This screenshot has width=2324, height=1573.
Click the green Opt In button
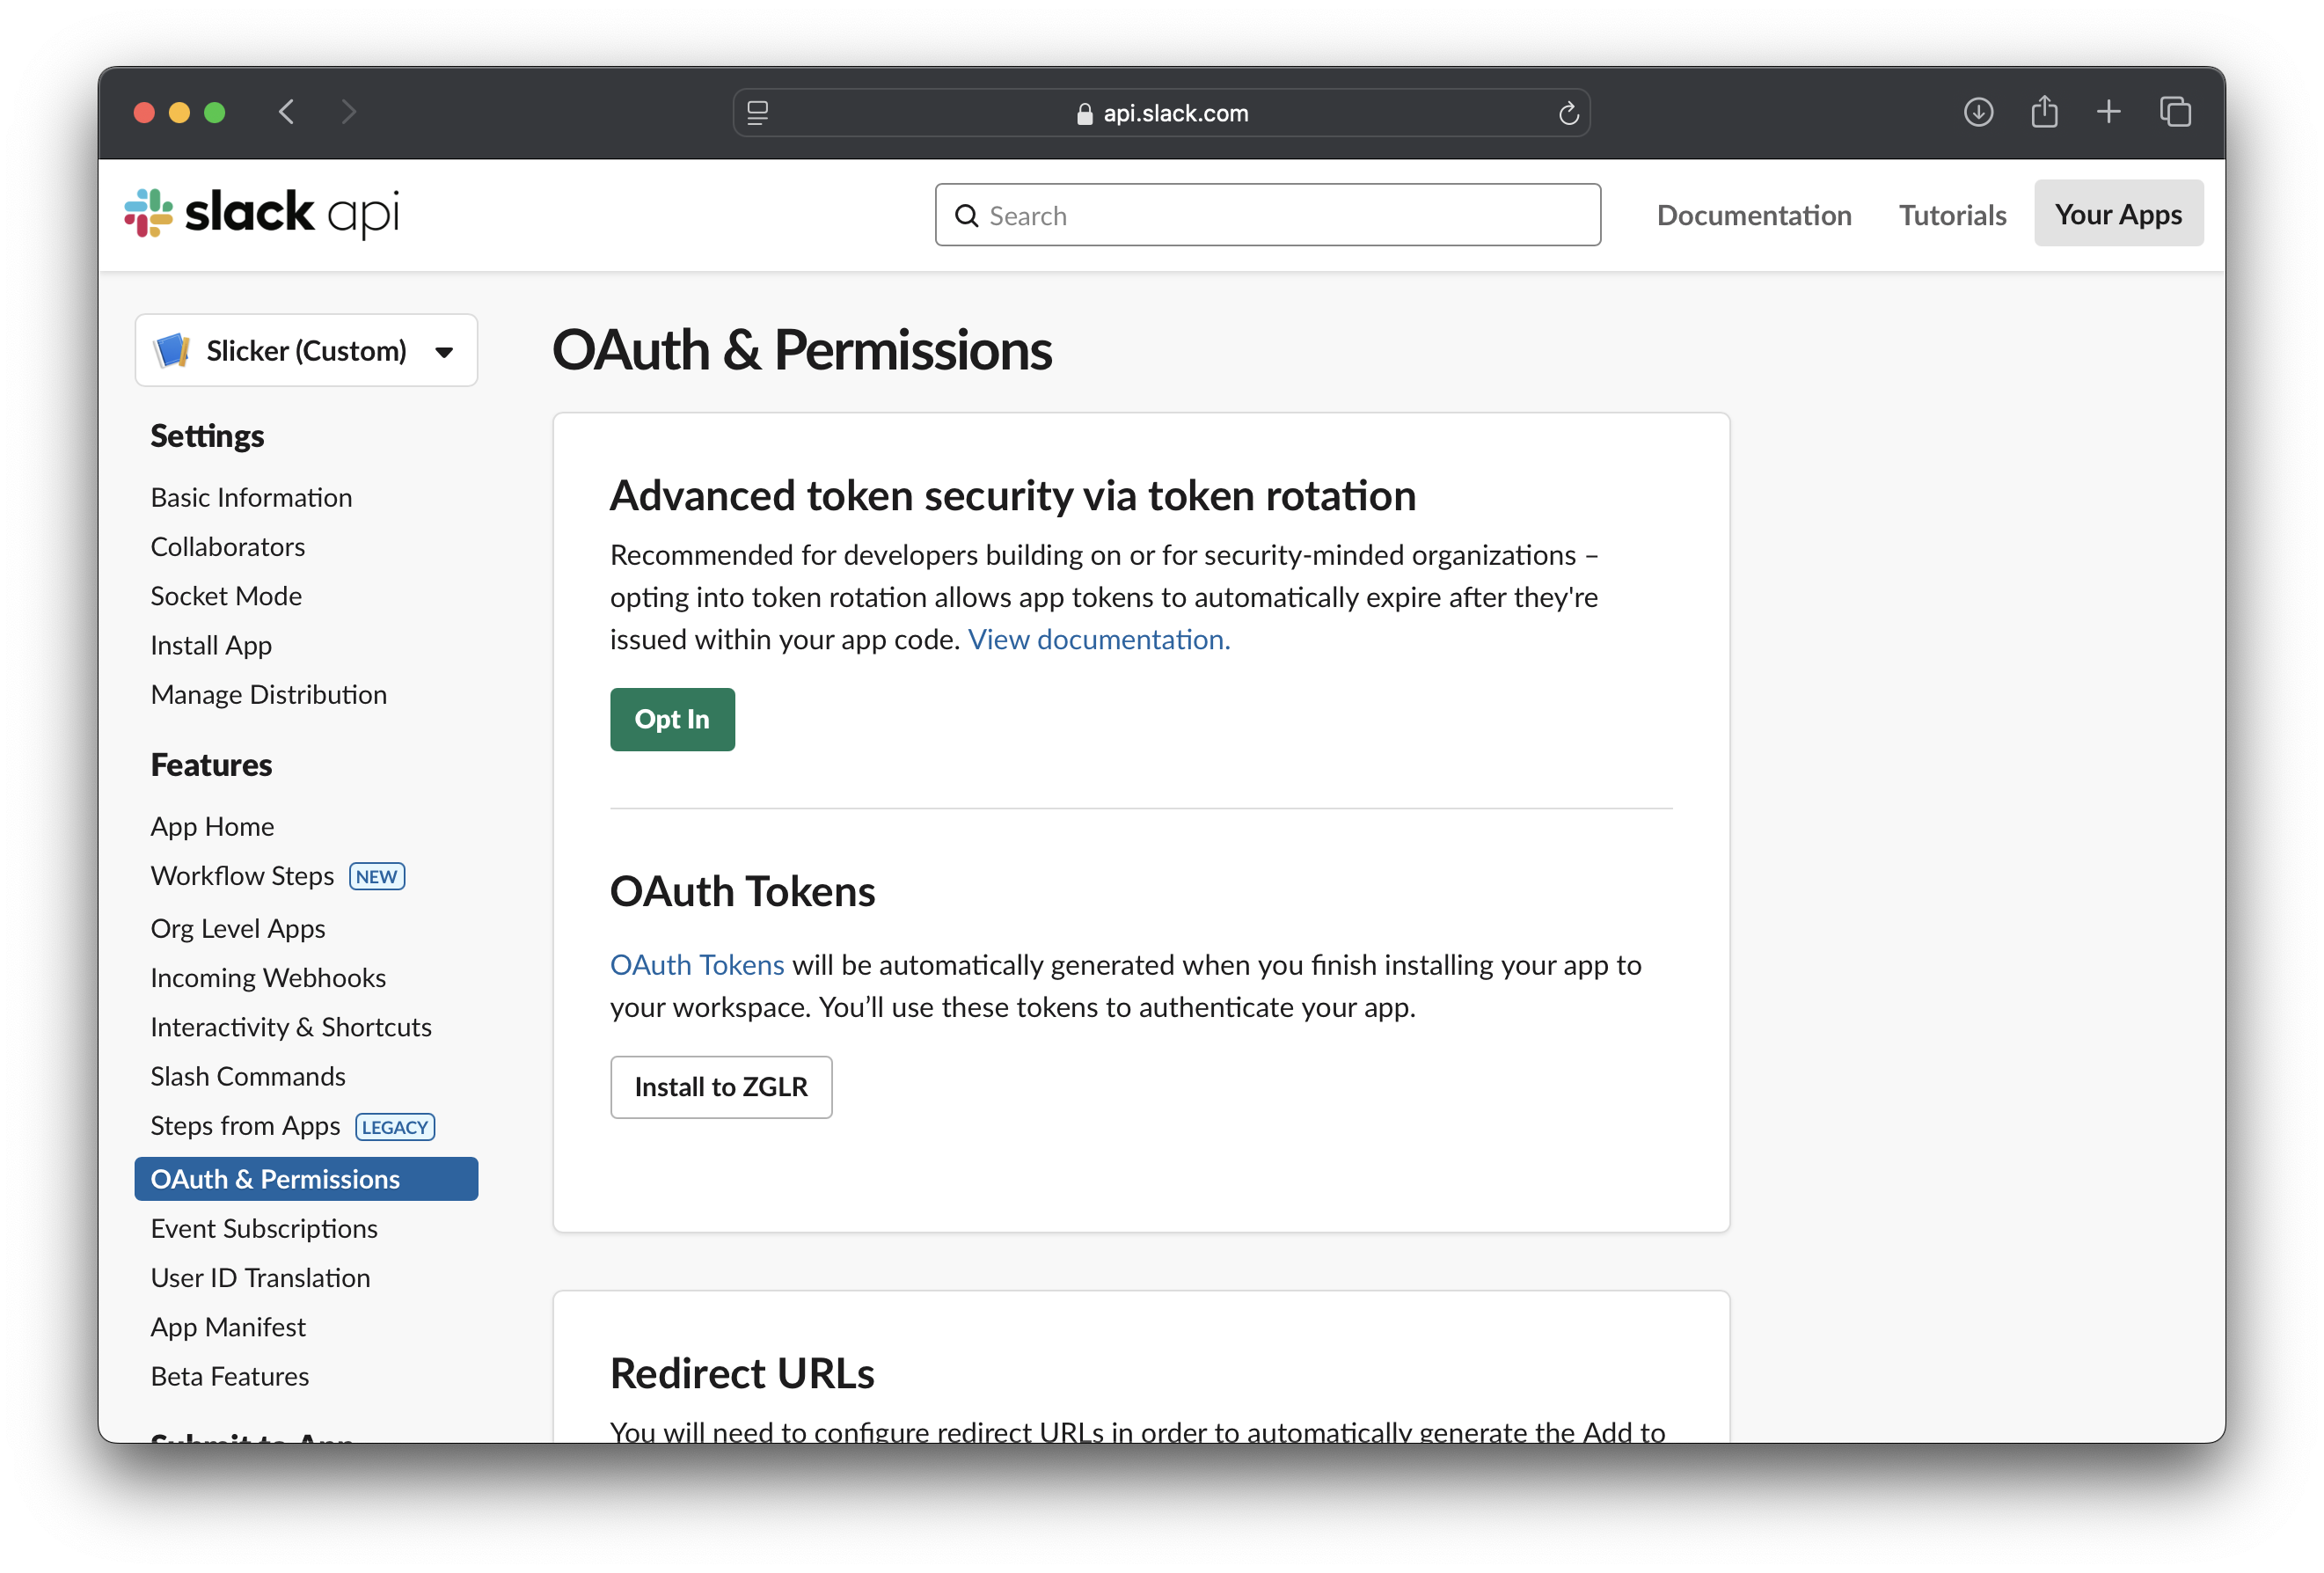point(672,719)
